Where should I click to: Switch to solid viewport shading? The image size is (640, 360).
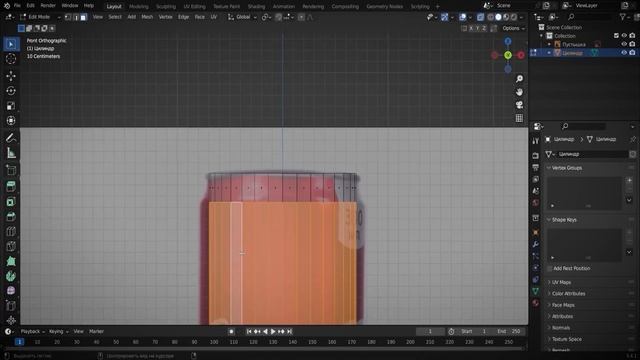498,17
